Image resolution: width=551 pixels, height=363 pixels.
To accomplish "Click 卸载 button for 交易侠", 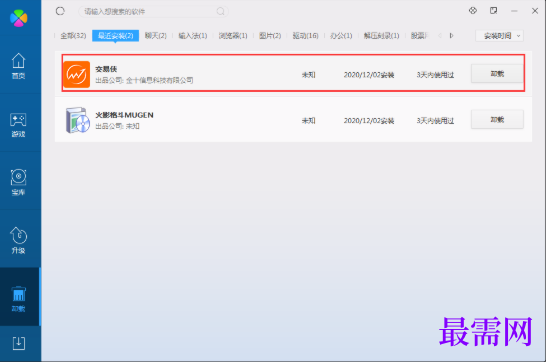I will pos(497,74).
